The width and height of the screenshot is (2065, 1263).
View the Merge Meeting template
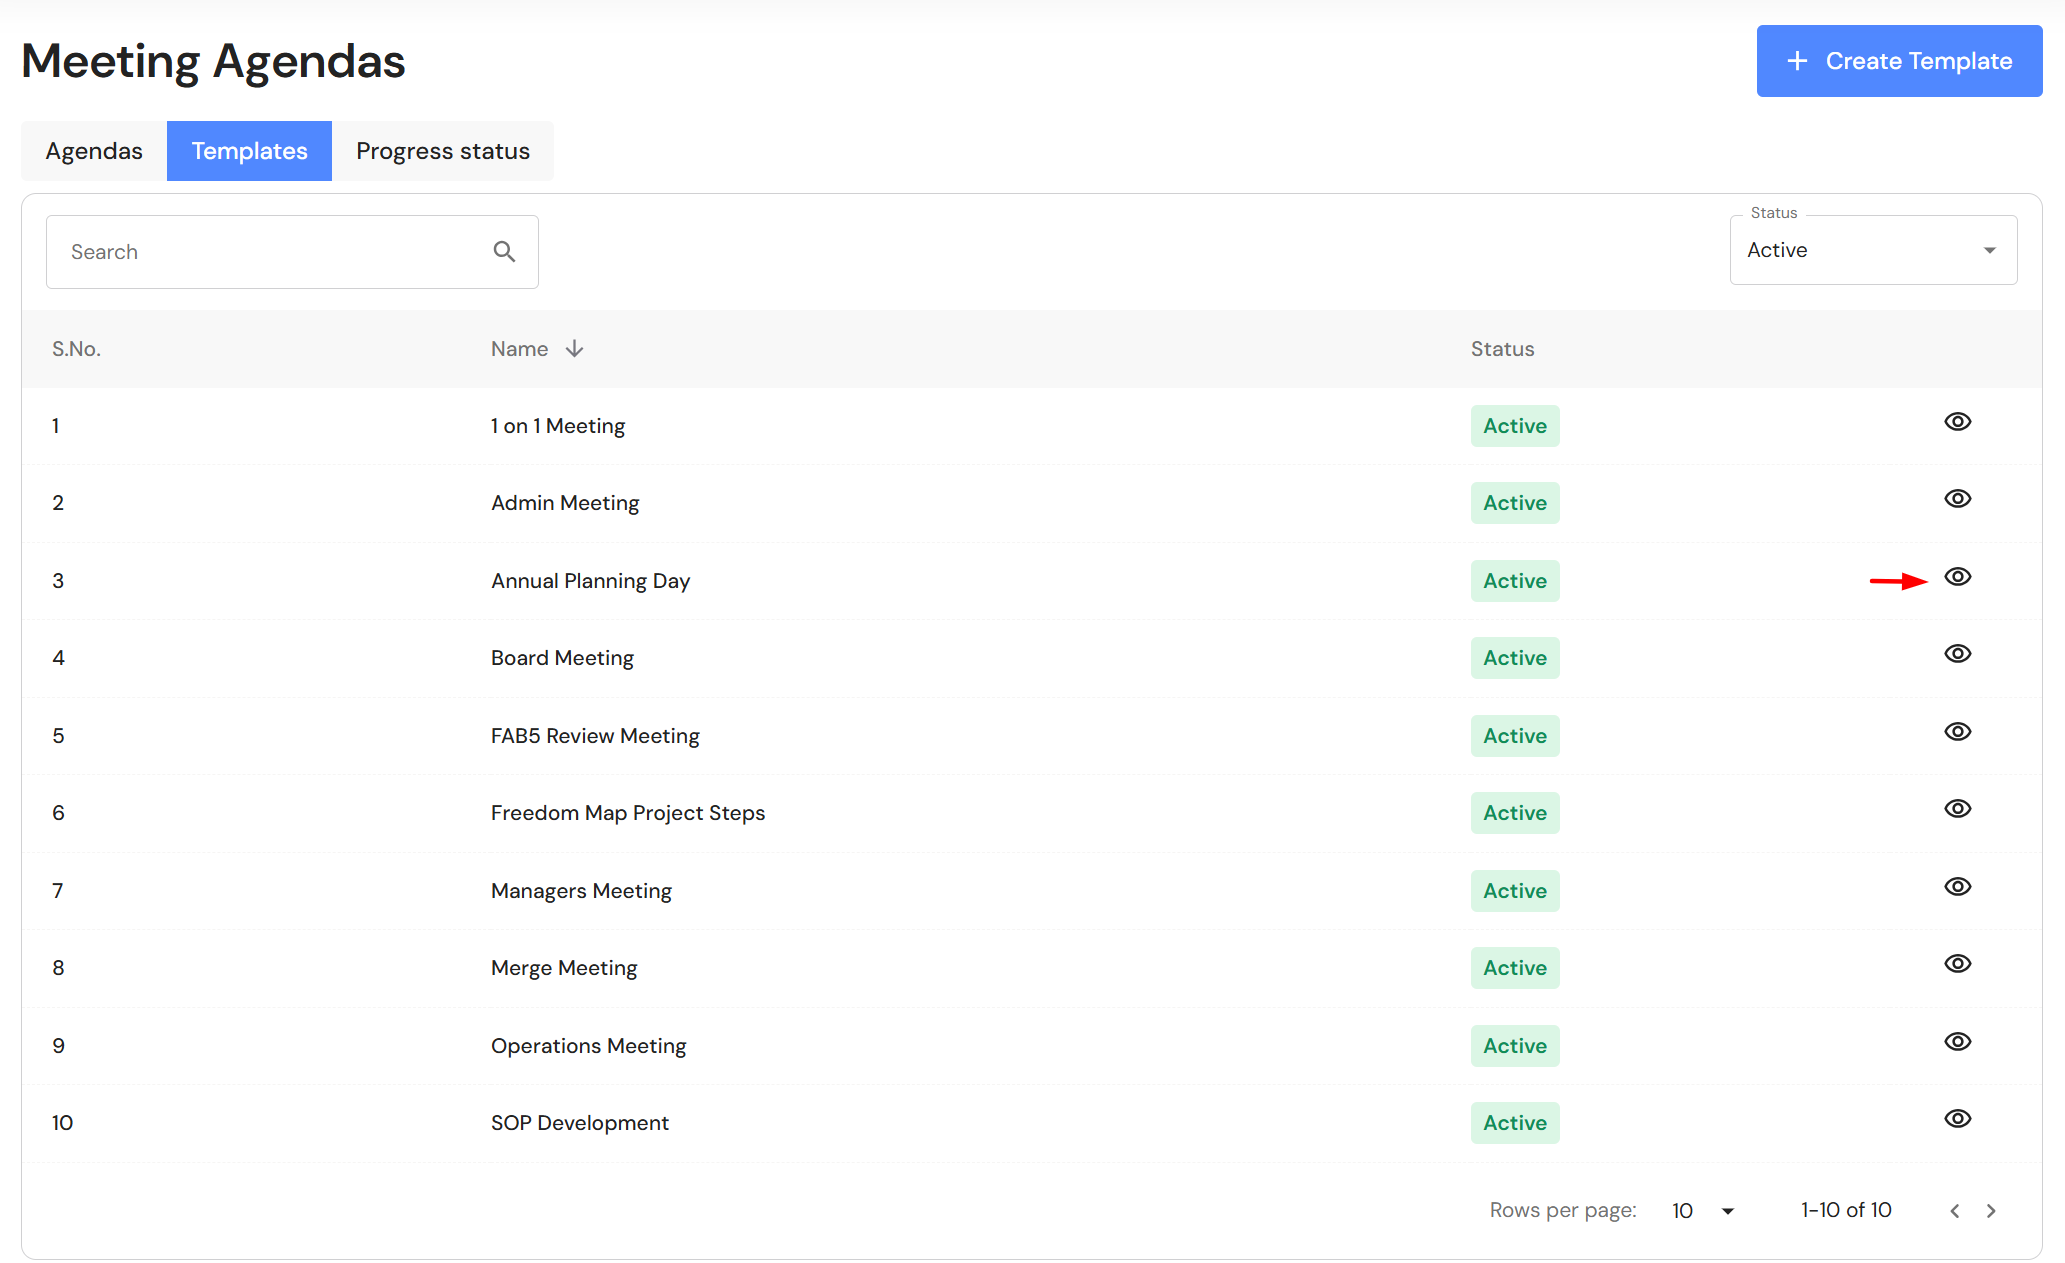[1957, 964]
